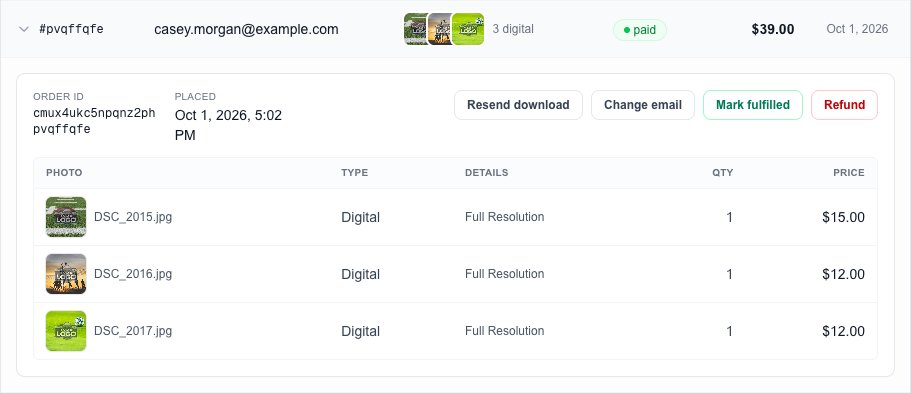Mark the order as fulfilled
The width and height of the screenshot is (911, 393).
[x=753, y=105]
